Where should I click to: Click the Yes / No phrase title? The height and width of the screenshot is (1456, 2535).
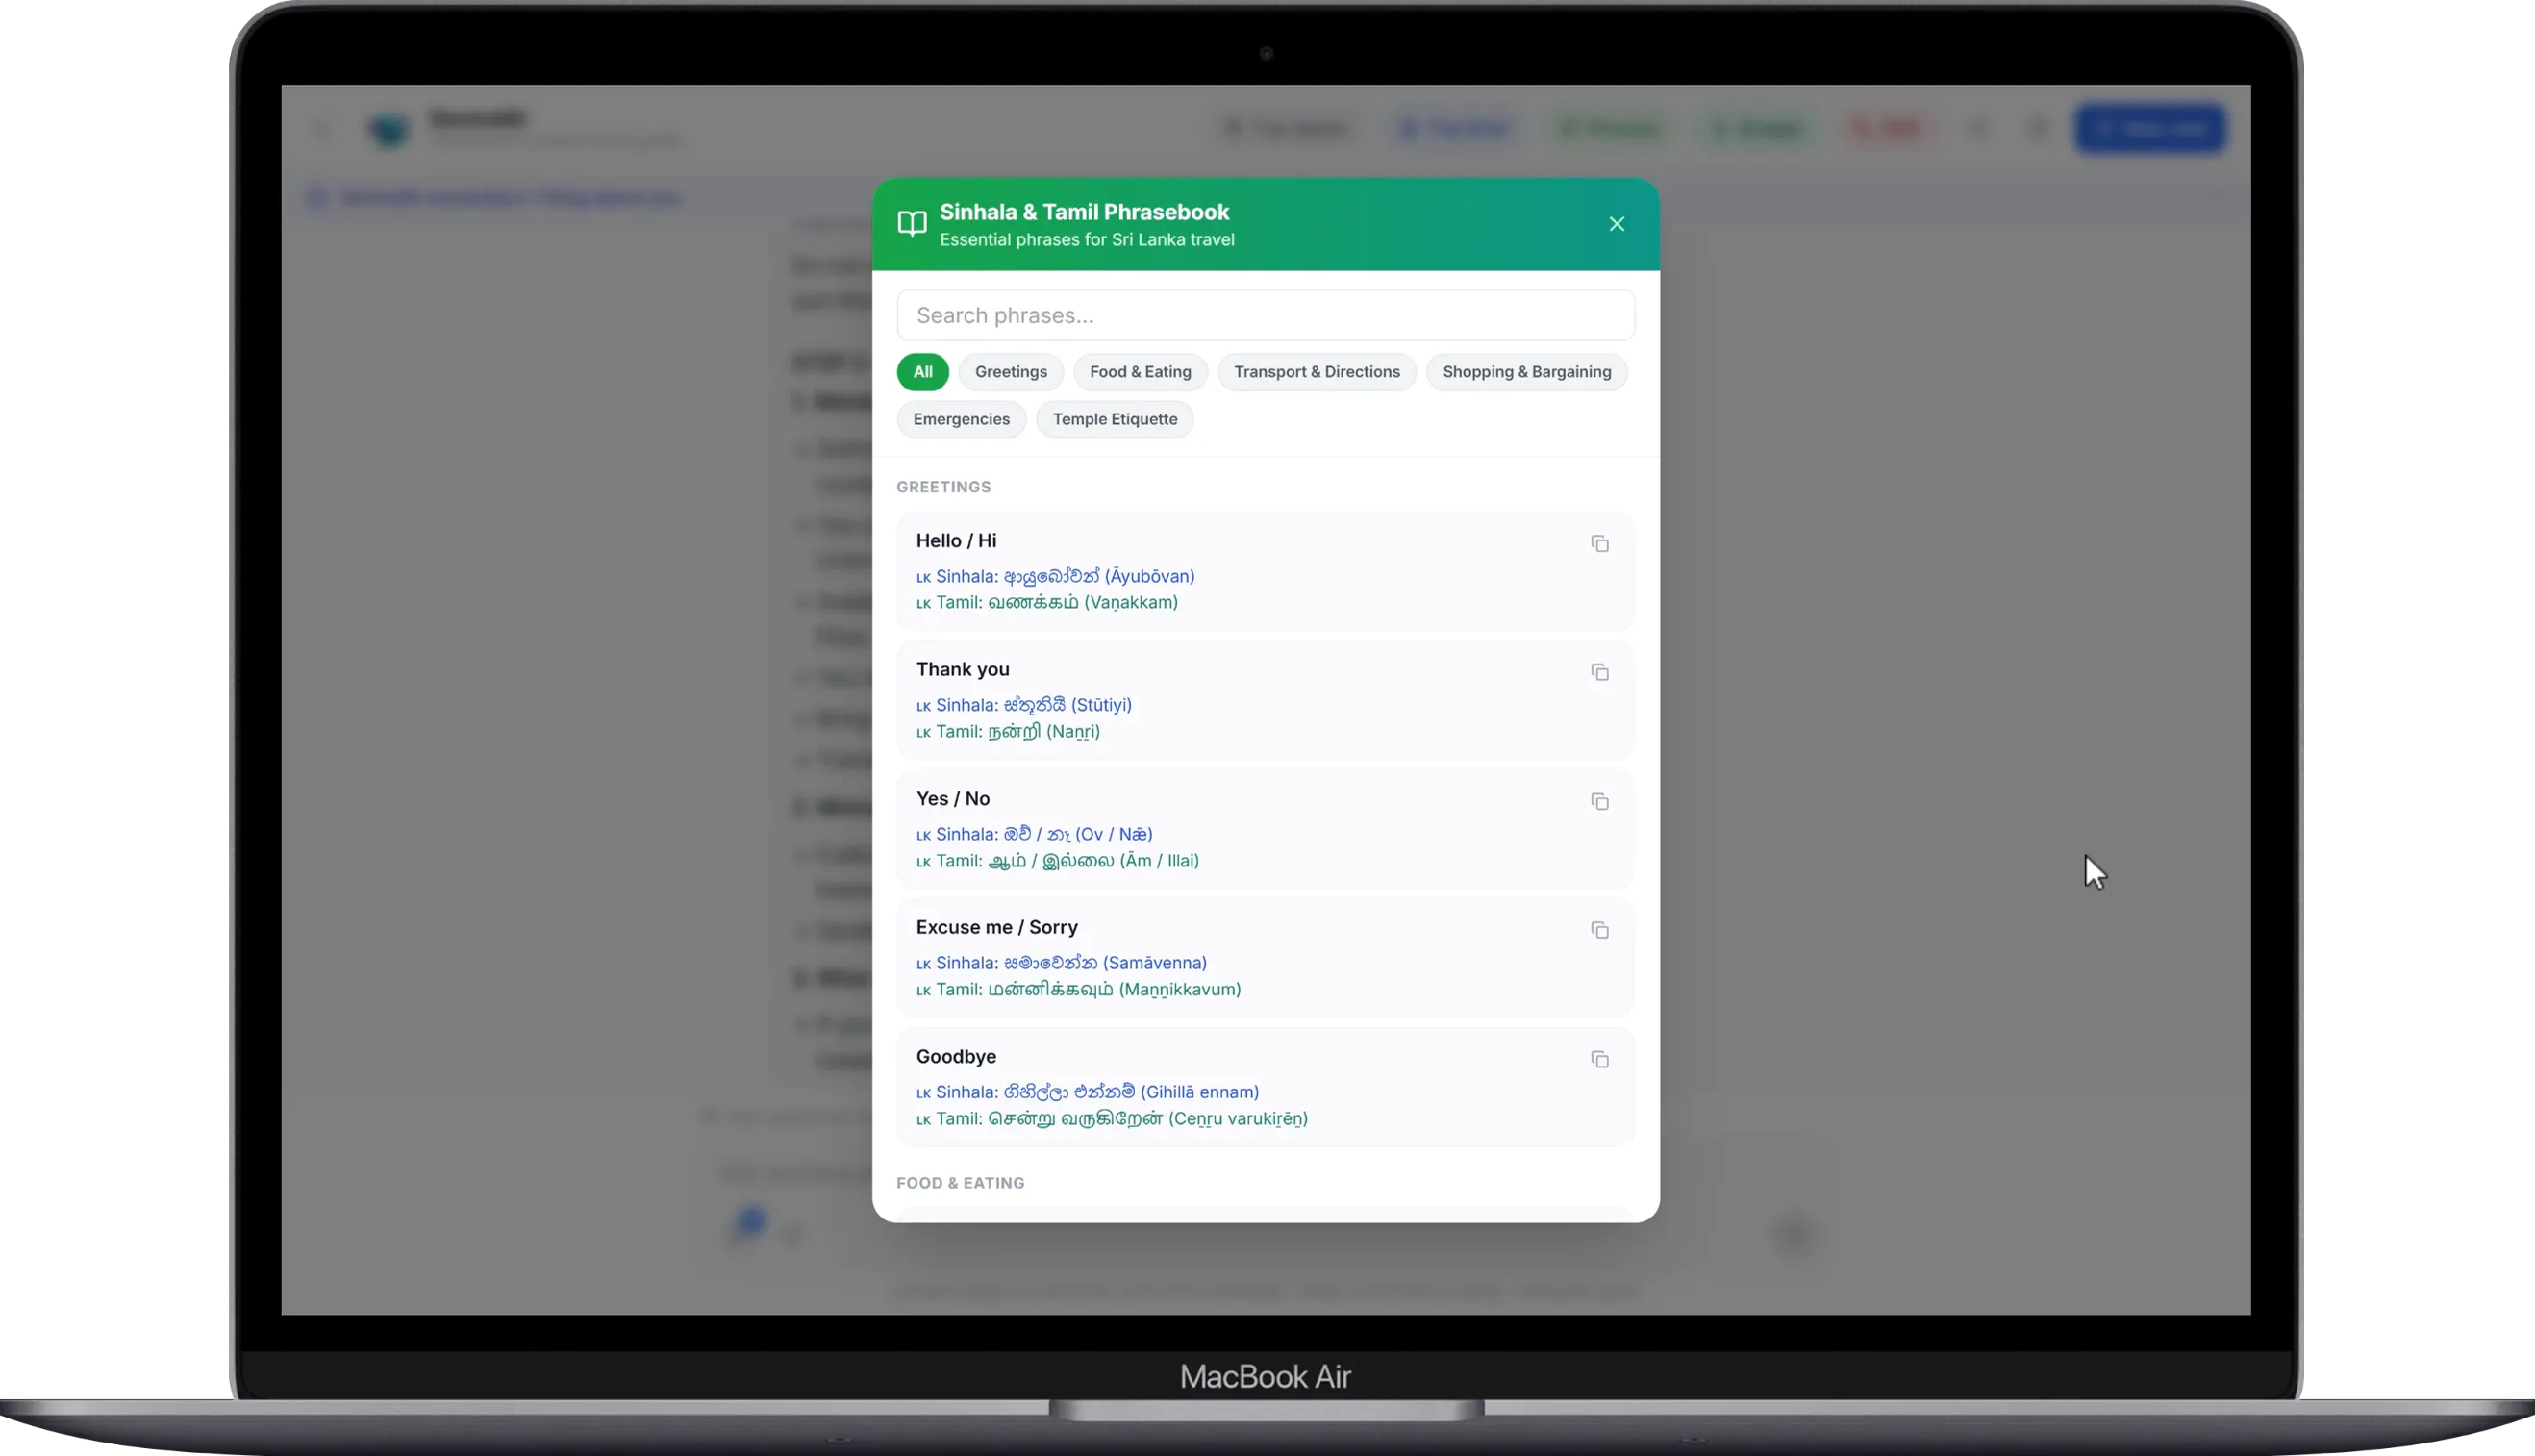[952, 799]
